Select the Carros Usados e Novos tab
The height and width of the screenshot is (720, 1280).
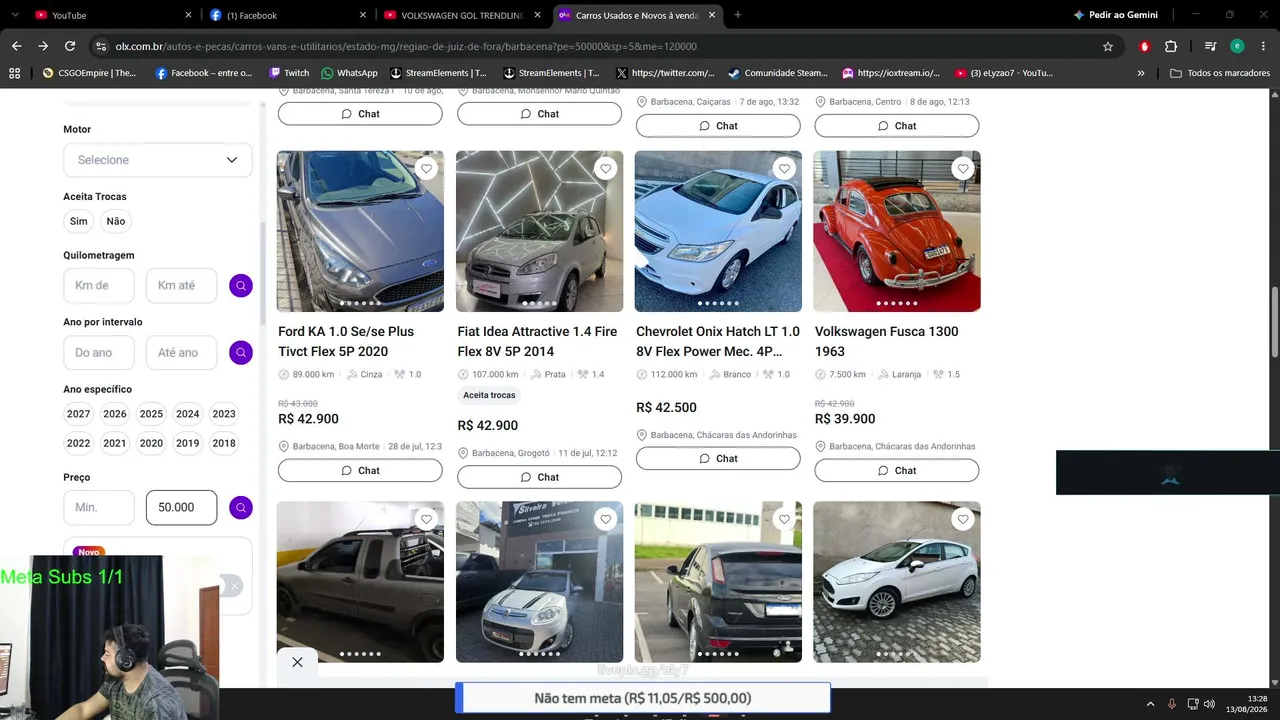[638, 15]
